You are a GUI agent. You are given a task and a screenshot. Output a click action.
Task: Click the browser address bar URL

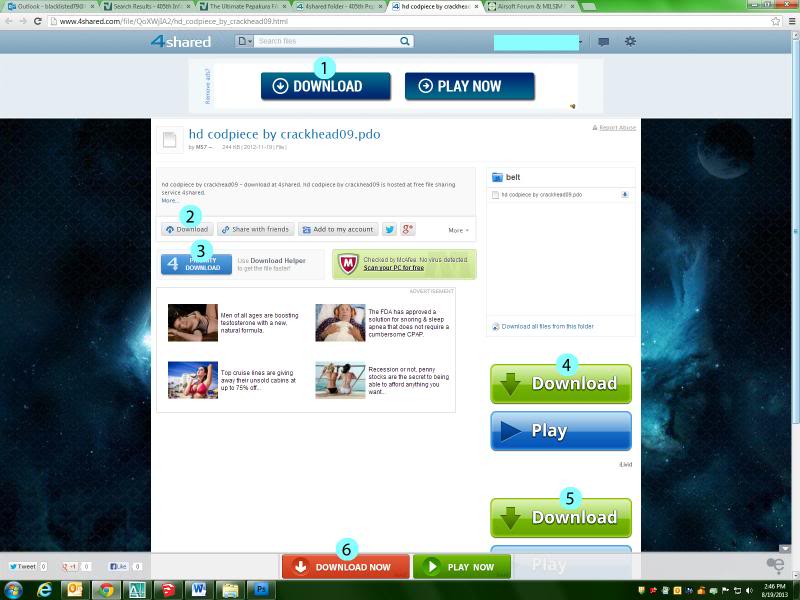(173, 21)
